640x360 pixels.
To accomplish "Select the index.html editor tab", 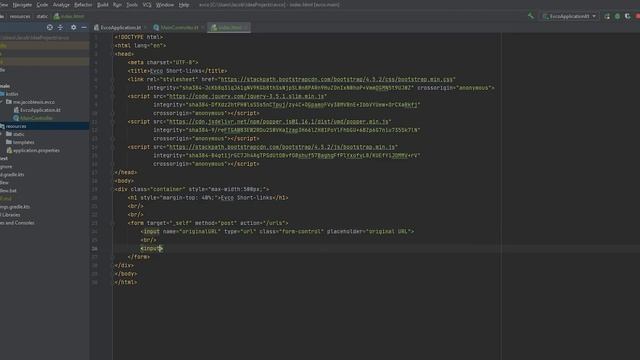I will click(229, 27).
